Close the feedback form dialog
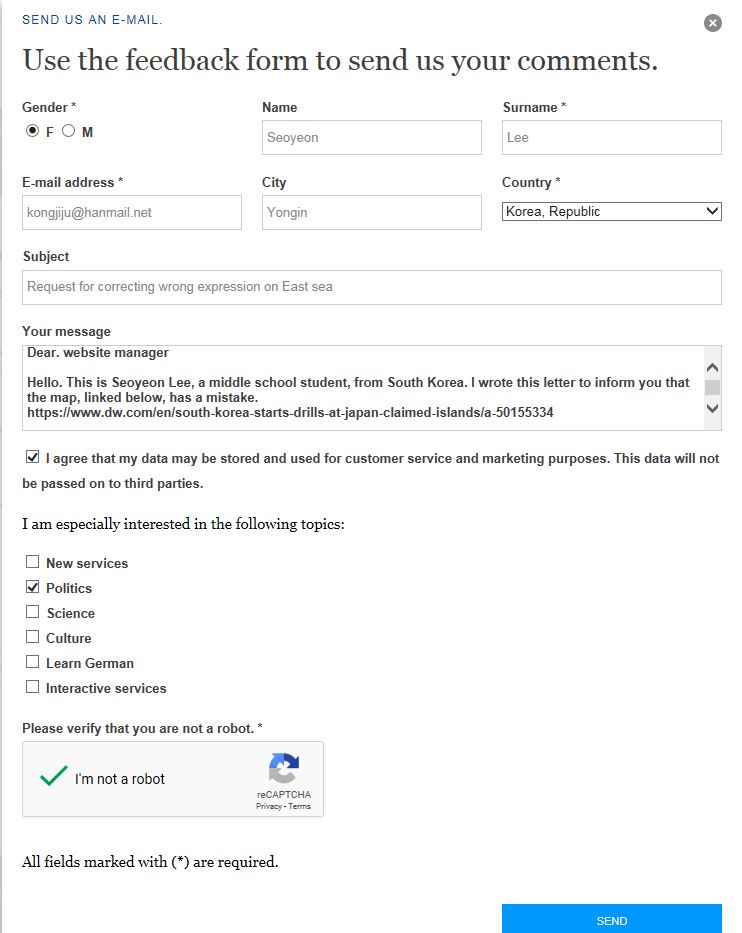 click(712, 23)
